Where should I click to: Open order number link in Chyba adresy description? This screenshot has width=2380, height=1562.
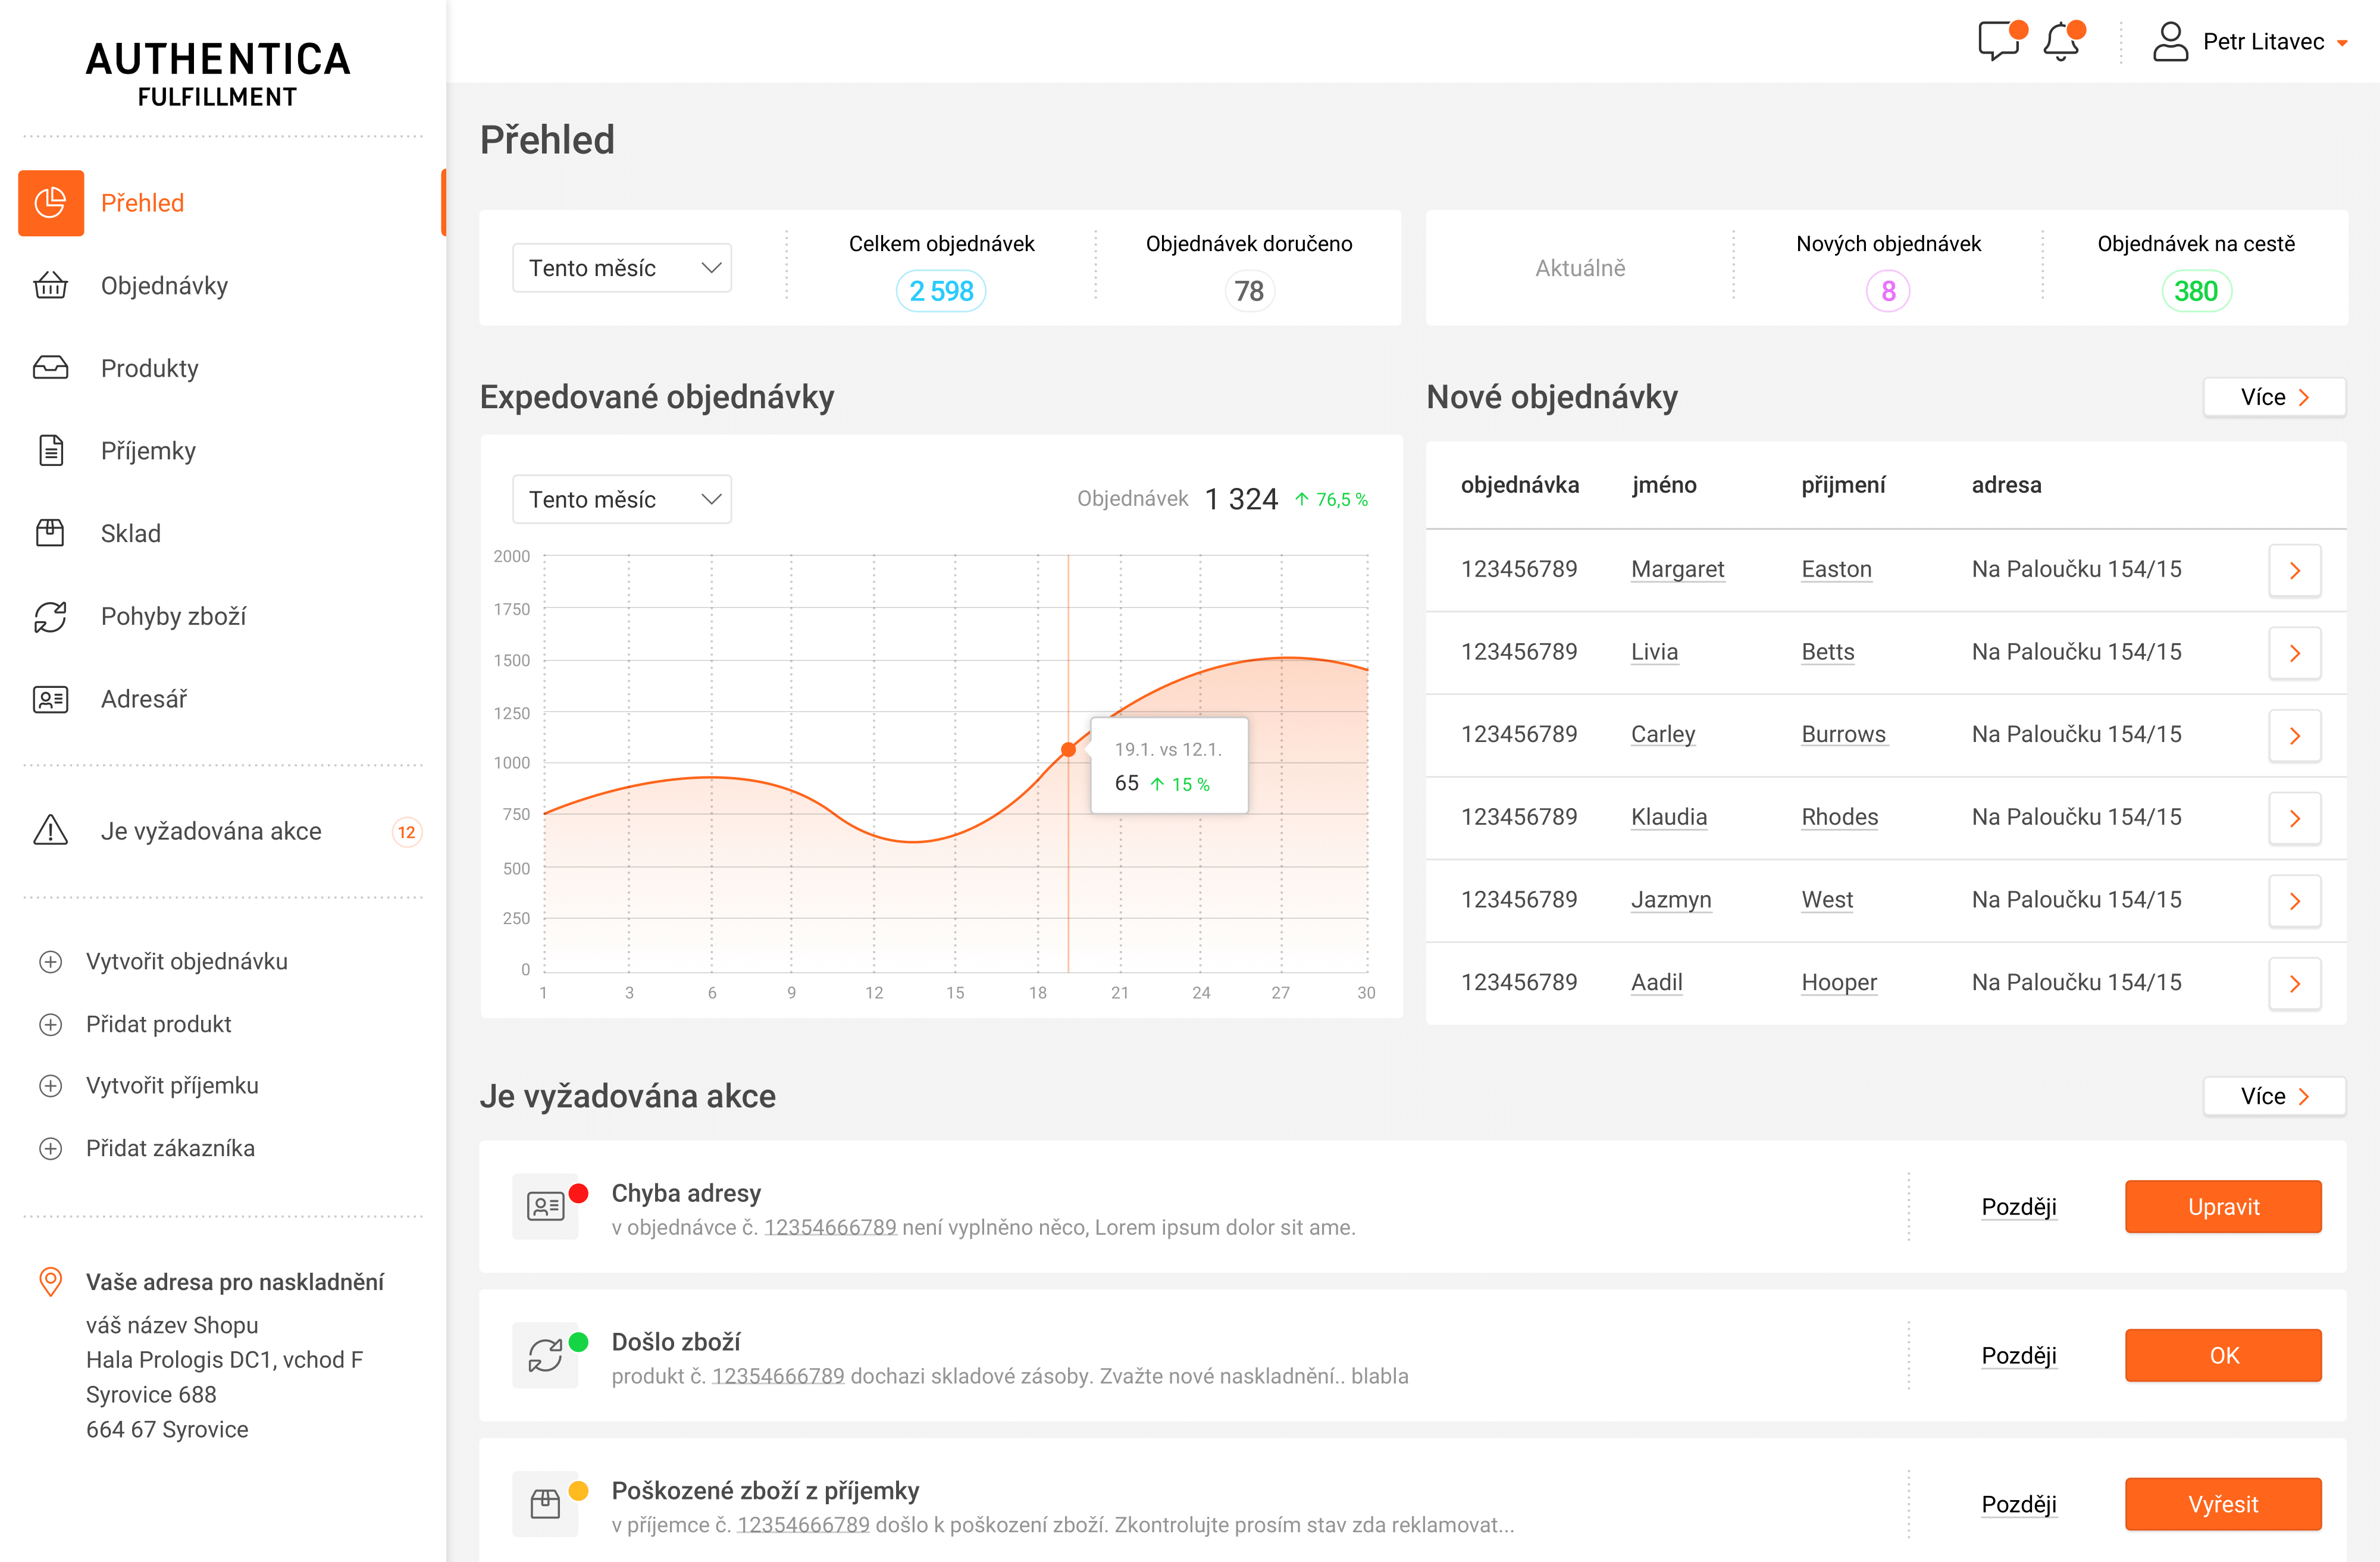pos(830,1228)
